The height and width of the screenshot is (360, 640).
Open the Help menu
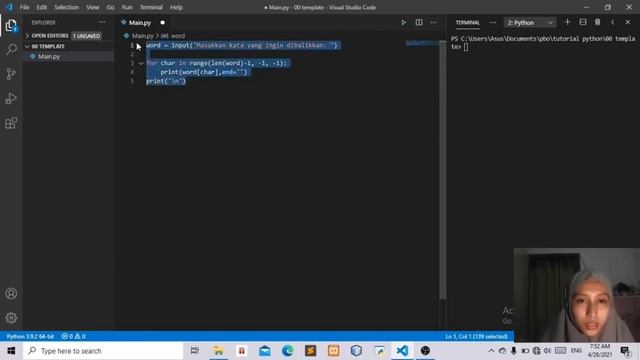(x=176, y=7)
